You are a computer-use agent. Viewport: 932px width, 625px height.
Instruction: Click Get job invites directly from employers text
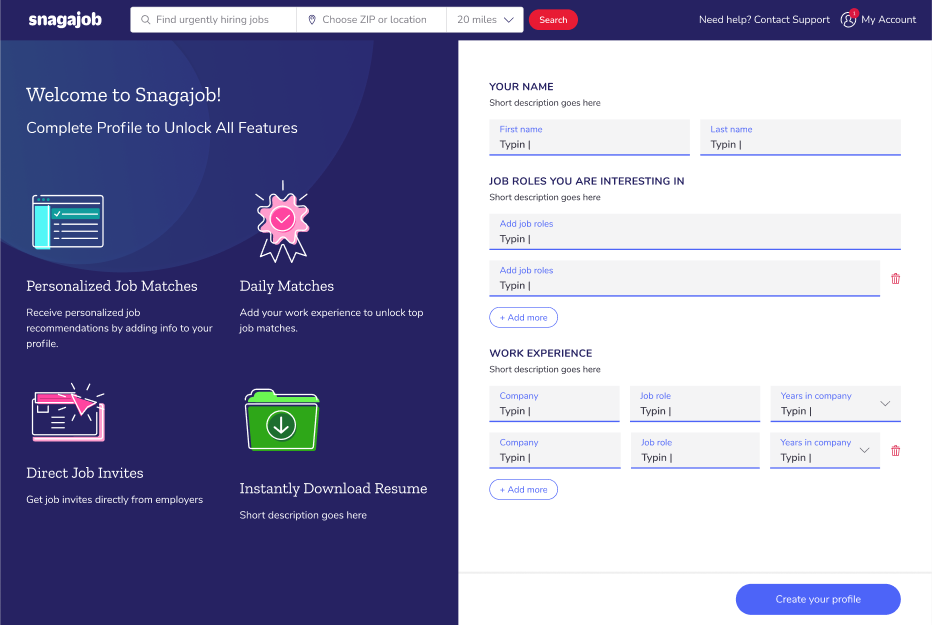(115, 500)
